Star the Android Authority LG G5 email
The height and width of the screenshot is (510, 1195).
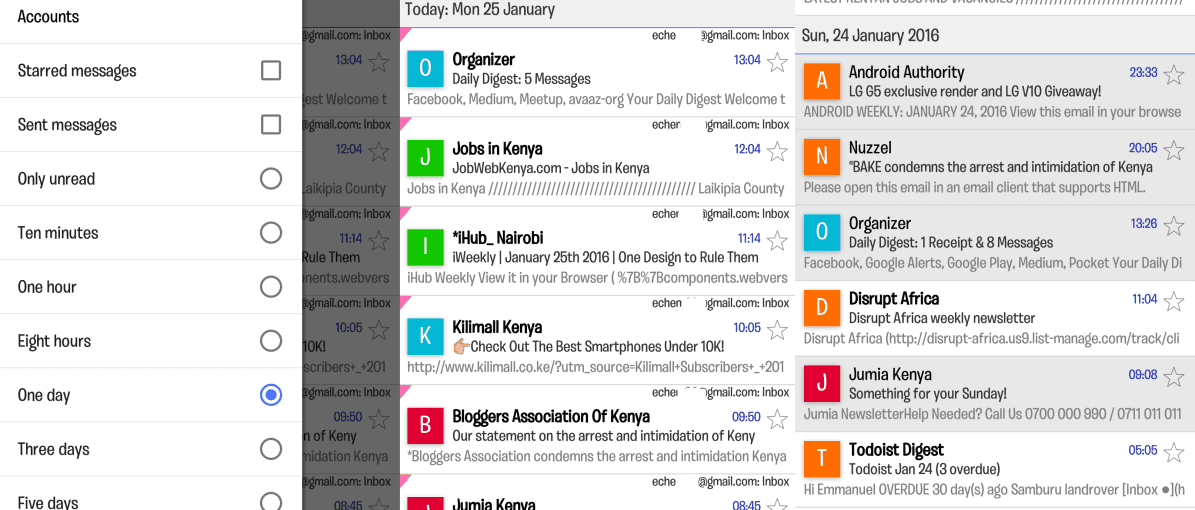coord(1174,74)
